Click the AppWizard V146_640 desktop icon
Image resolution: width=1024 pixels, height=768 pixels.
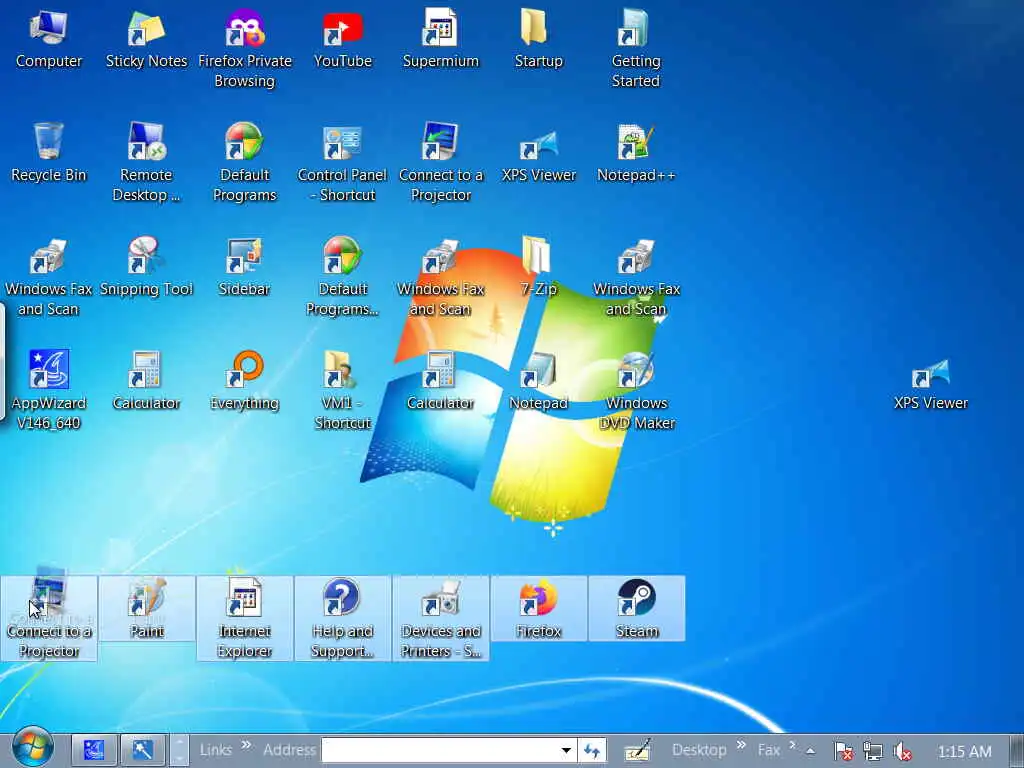click(x=48, y=391)
